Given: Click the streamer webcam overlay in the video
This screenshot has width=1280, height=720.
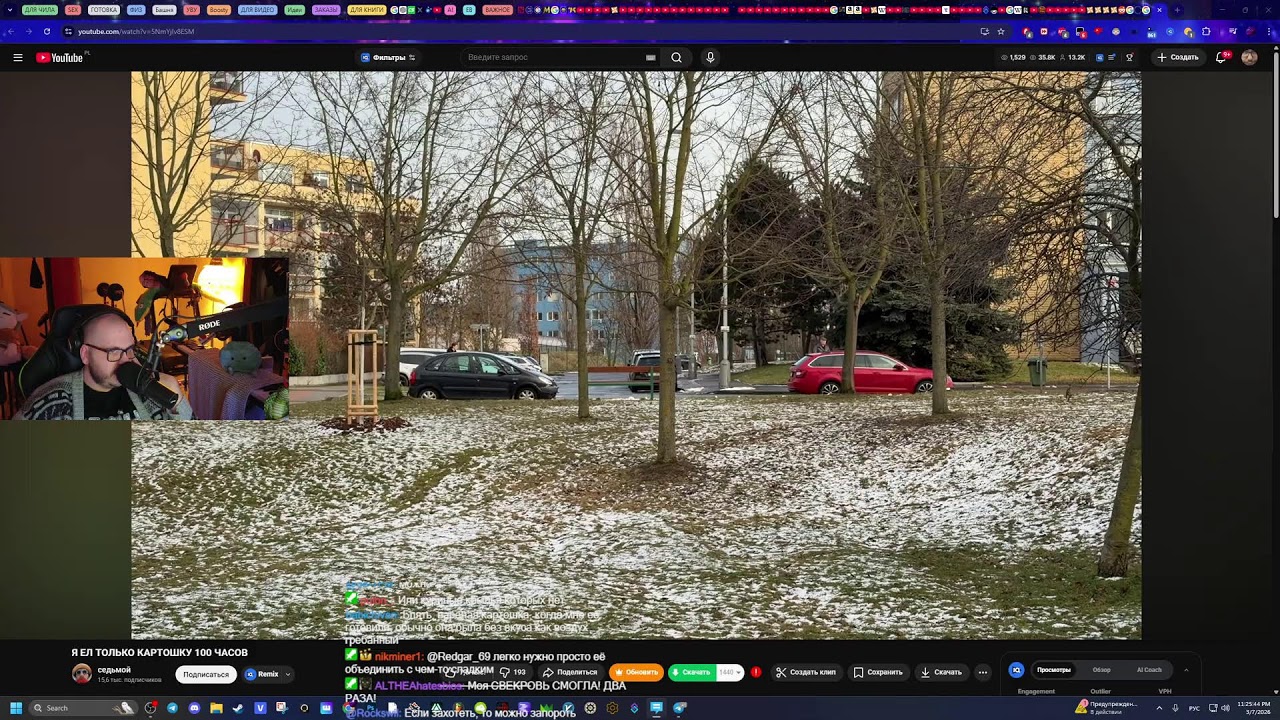Looking at the screenshot, I should pyautogui.click(x=144, y=338).
